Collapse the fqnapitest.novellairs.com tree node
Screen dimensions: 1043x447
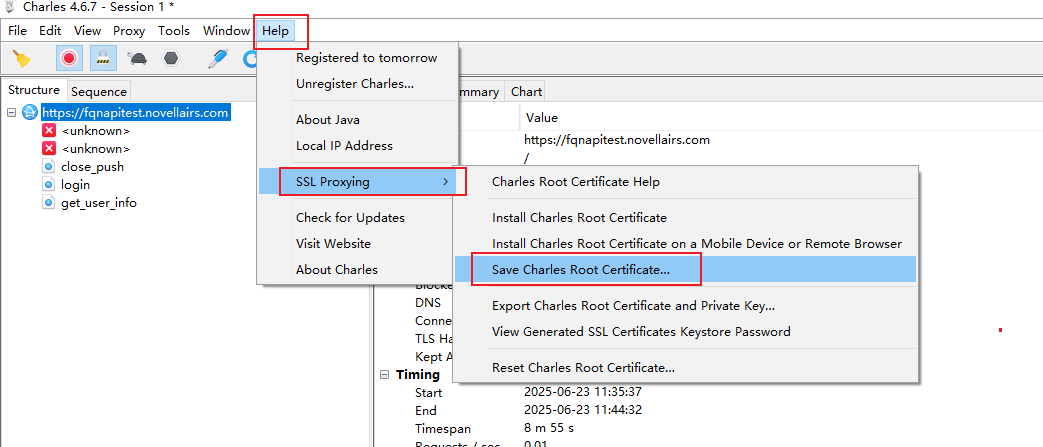click(x=11, y=113)
